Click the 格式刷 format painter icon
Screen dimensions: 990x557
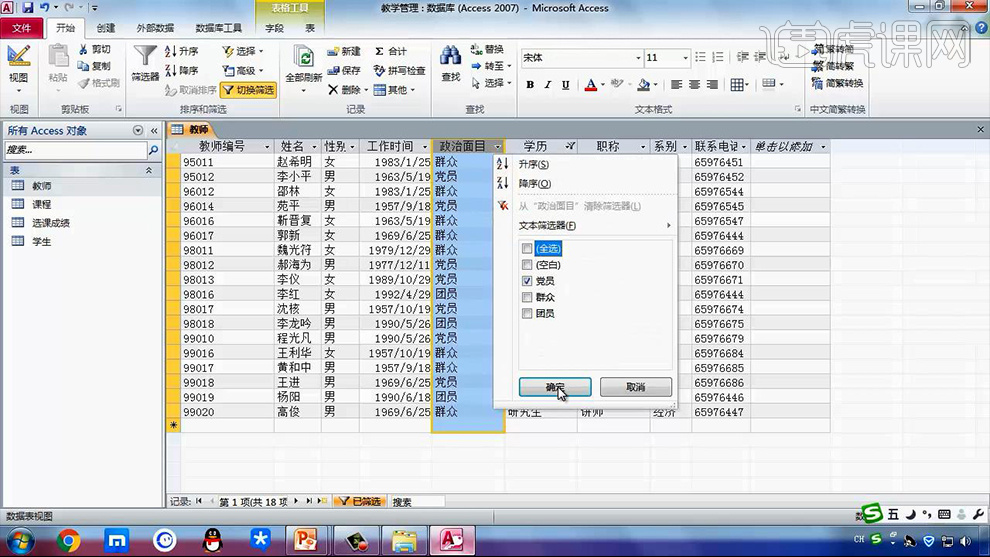(83, 83)
